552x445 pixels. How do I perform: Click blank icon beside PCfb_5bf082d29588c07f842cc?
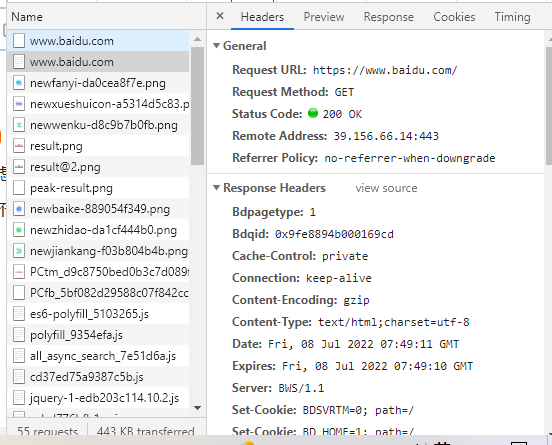(19, 293)
